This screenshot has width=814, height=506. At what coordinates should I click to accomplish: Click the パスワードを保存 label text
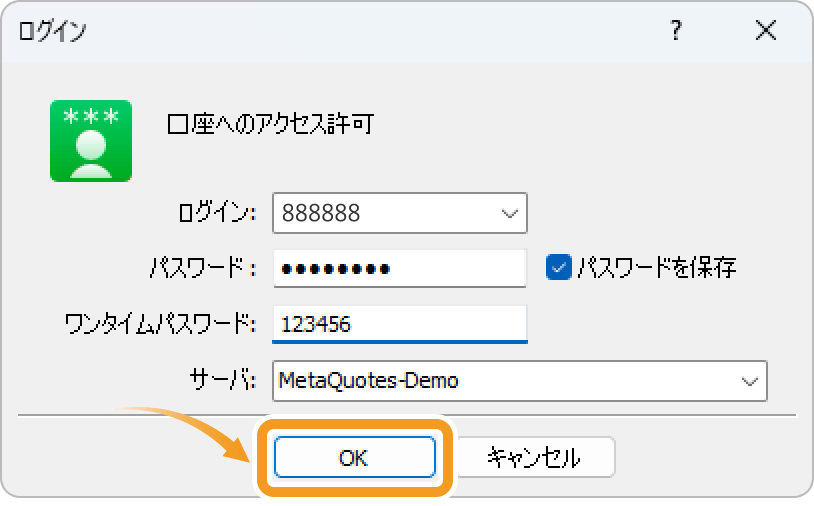(x=657, y=268)
